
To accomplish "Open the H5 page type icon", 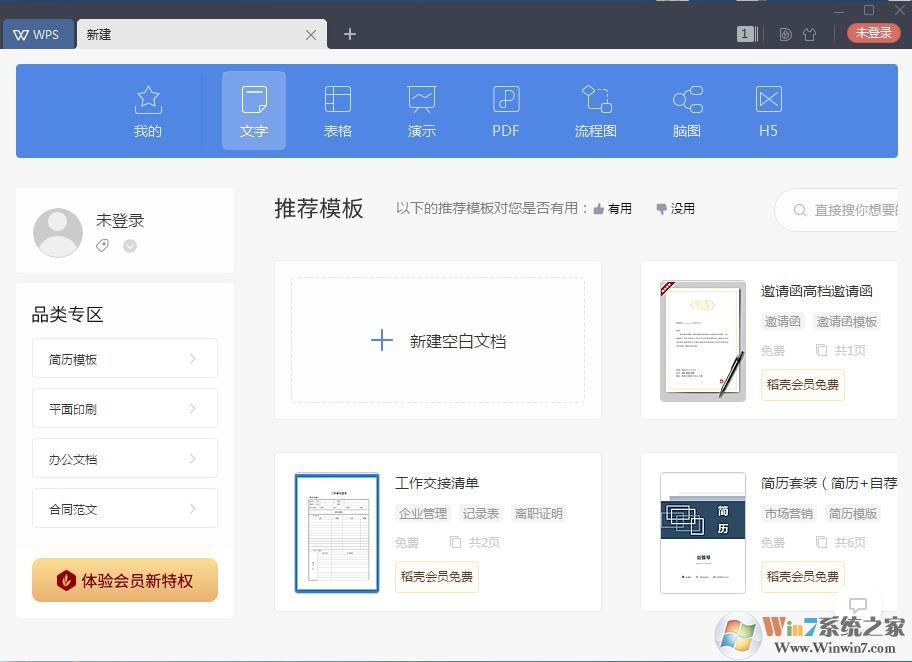I will pos(768,110).
